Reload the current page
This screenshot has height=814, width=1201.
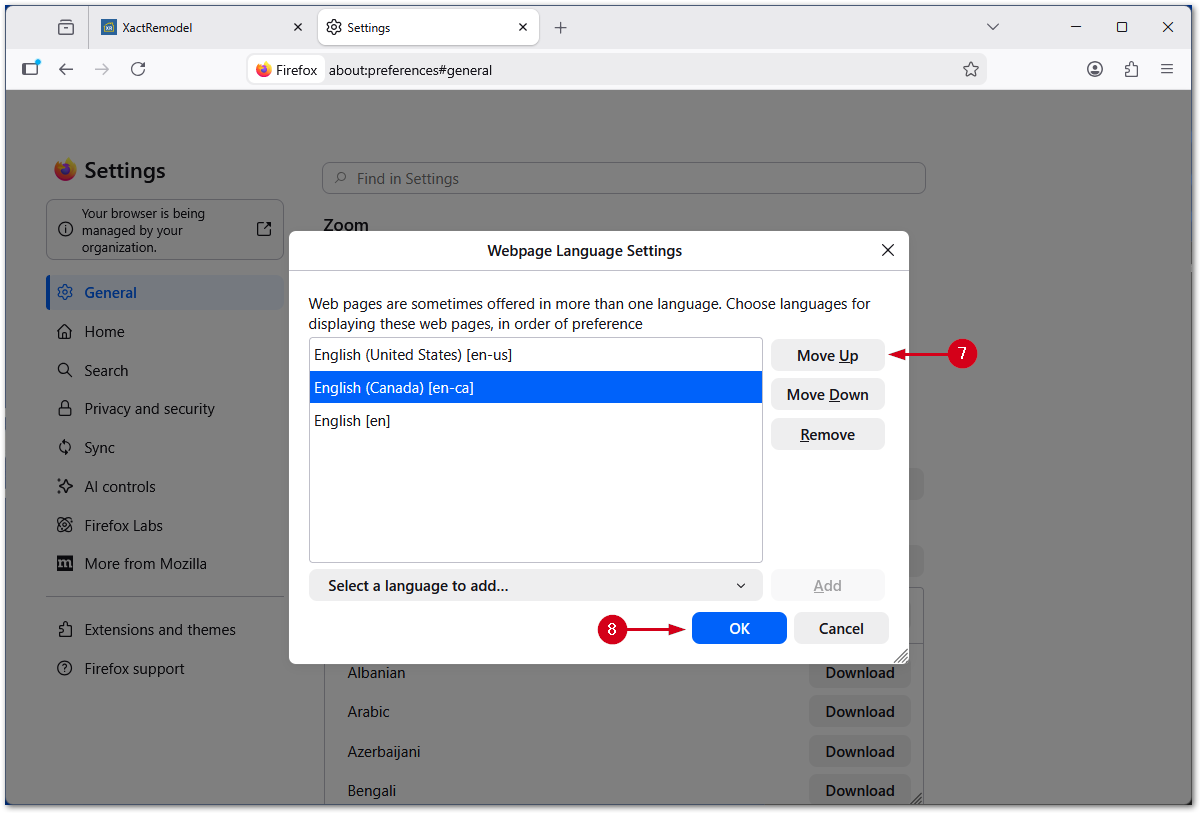click(138, 69)
